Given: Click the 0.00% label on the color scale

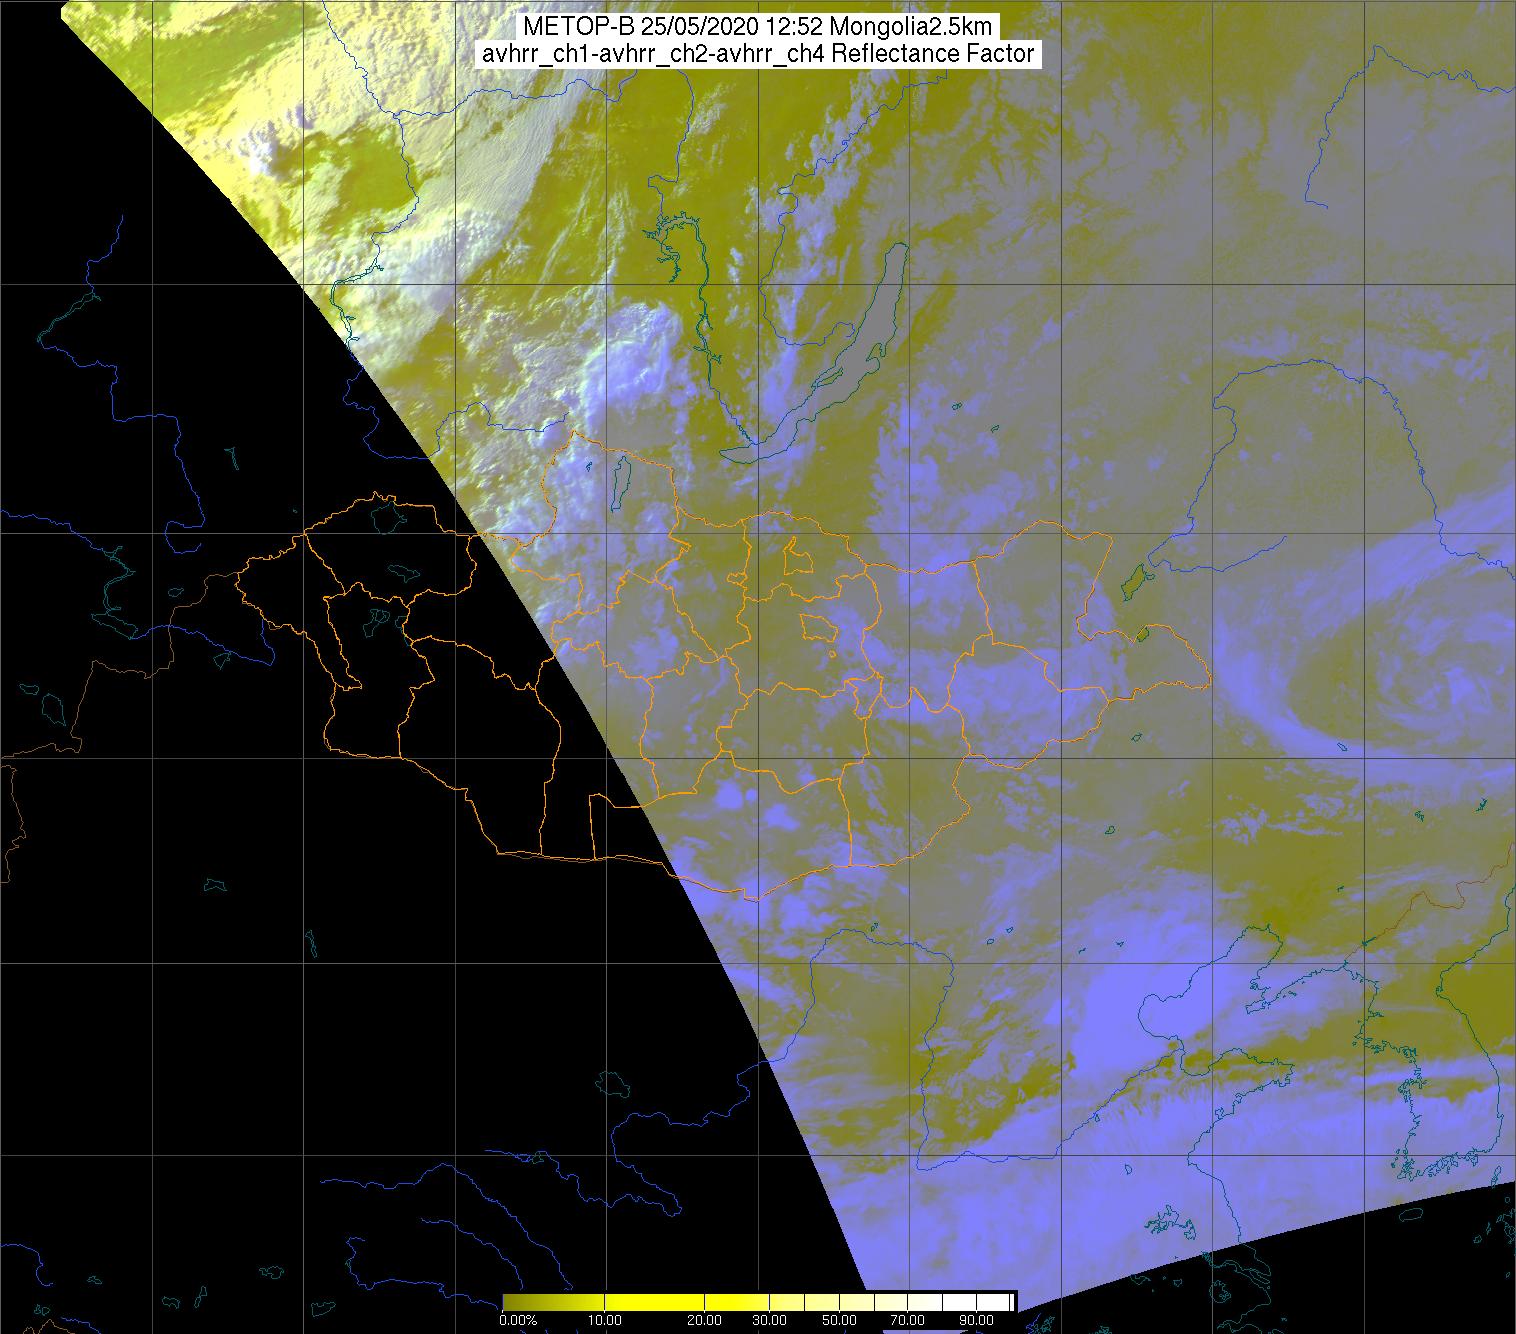Looking at the screenshot, I should [518, 1320].
